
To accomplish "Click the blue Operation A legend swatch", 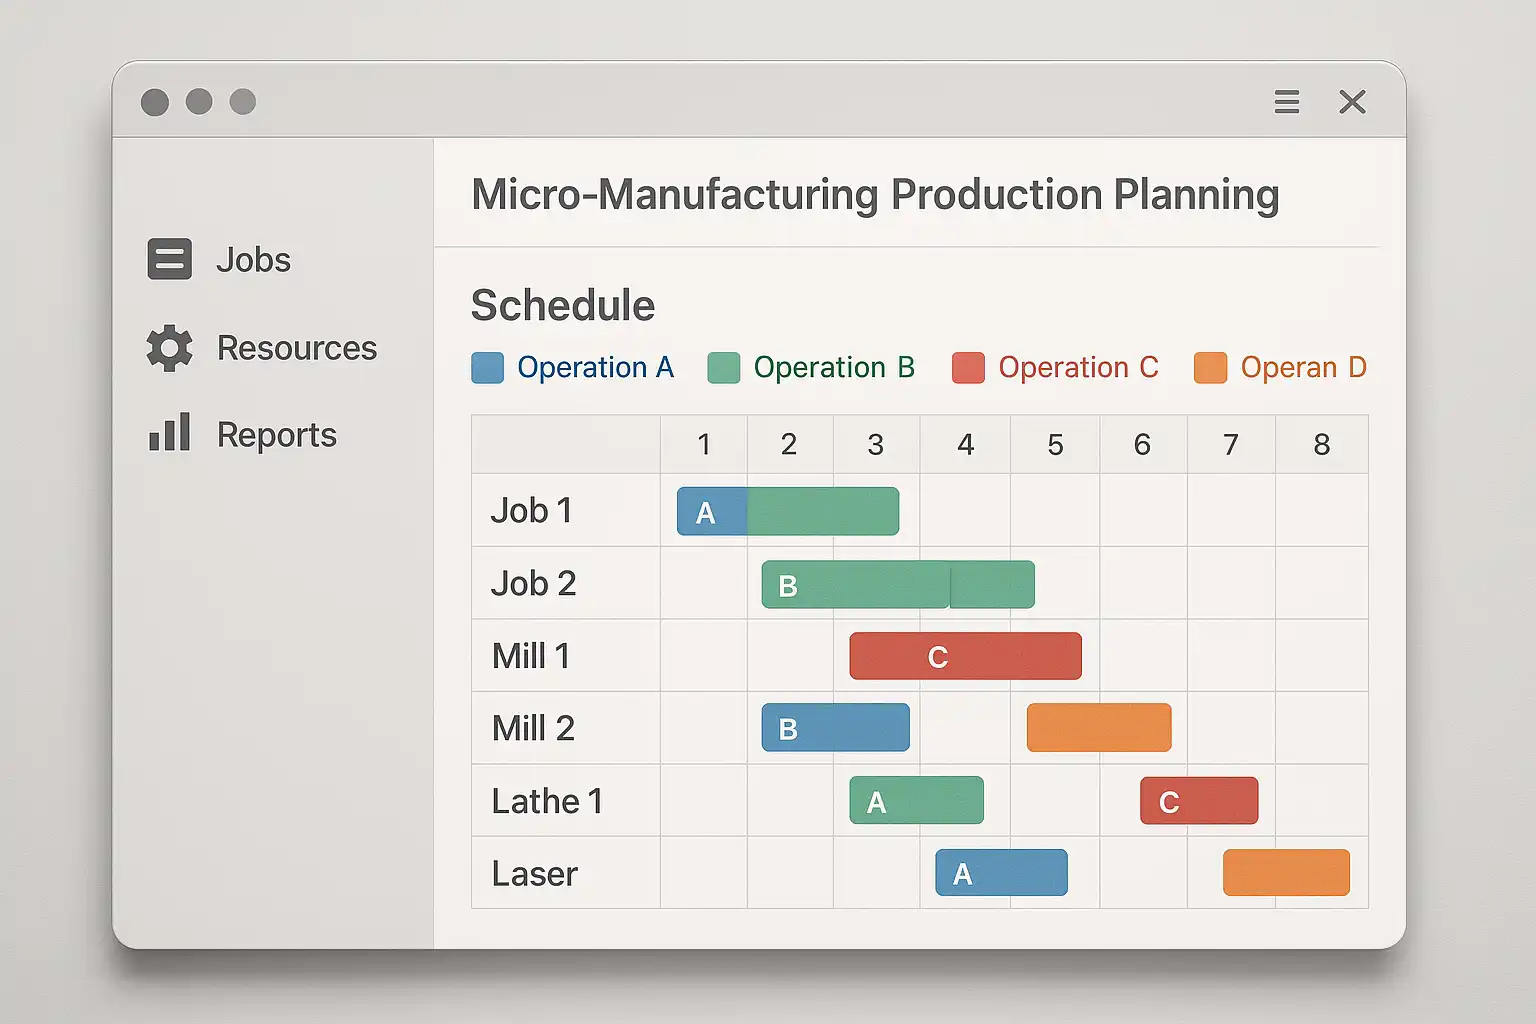I will pos(487,368).
